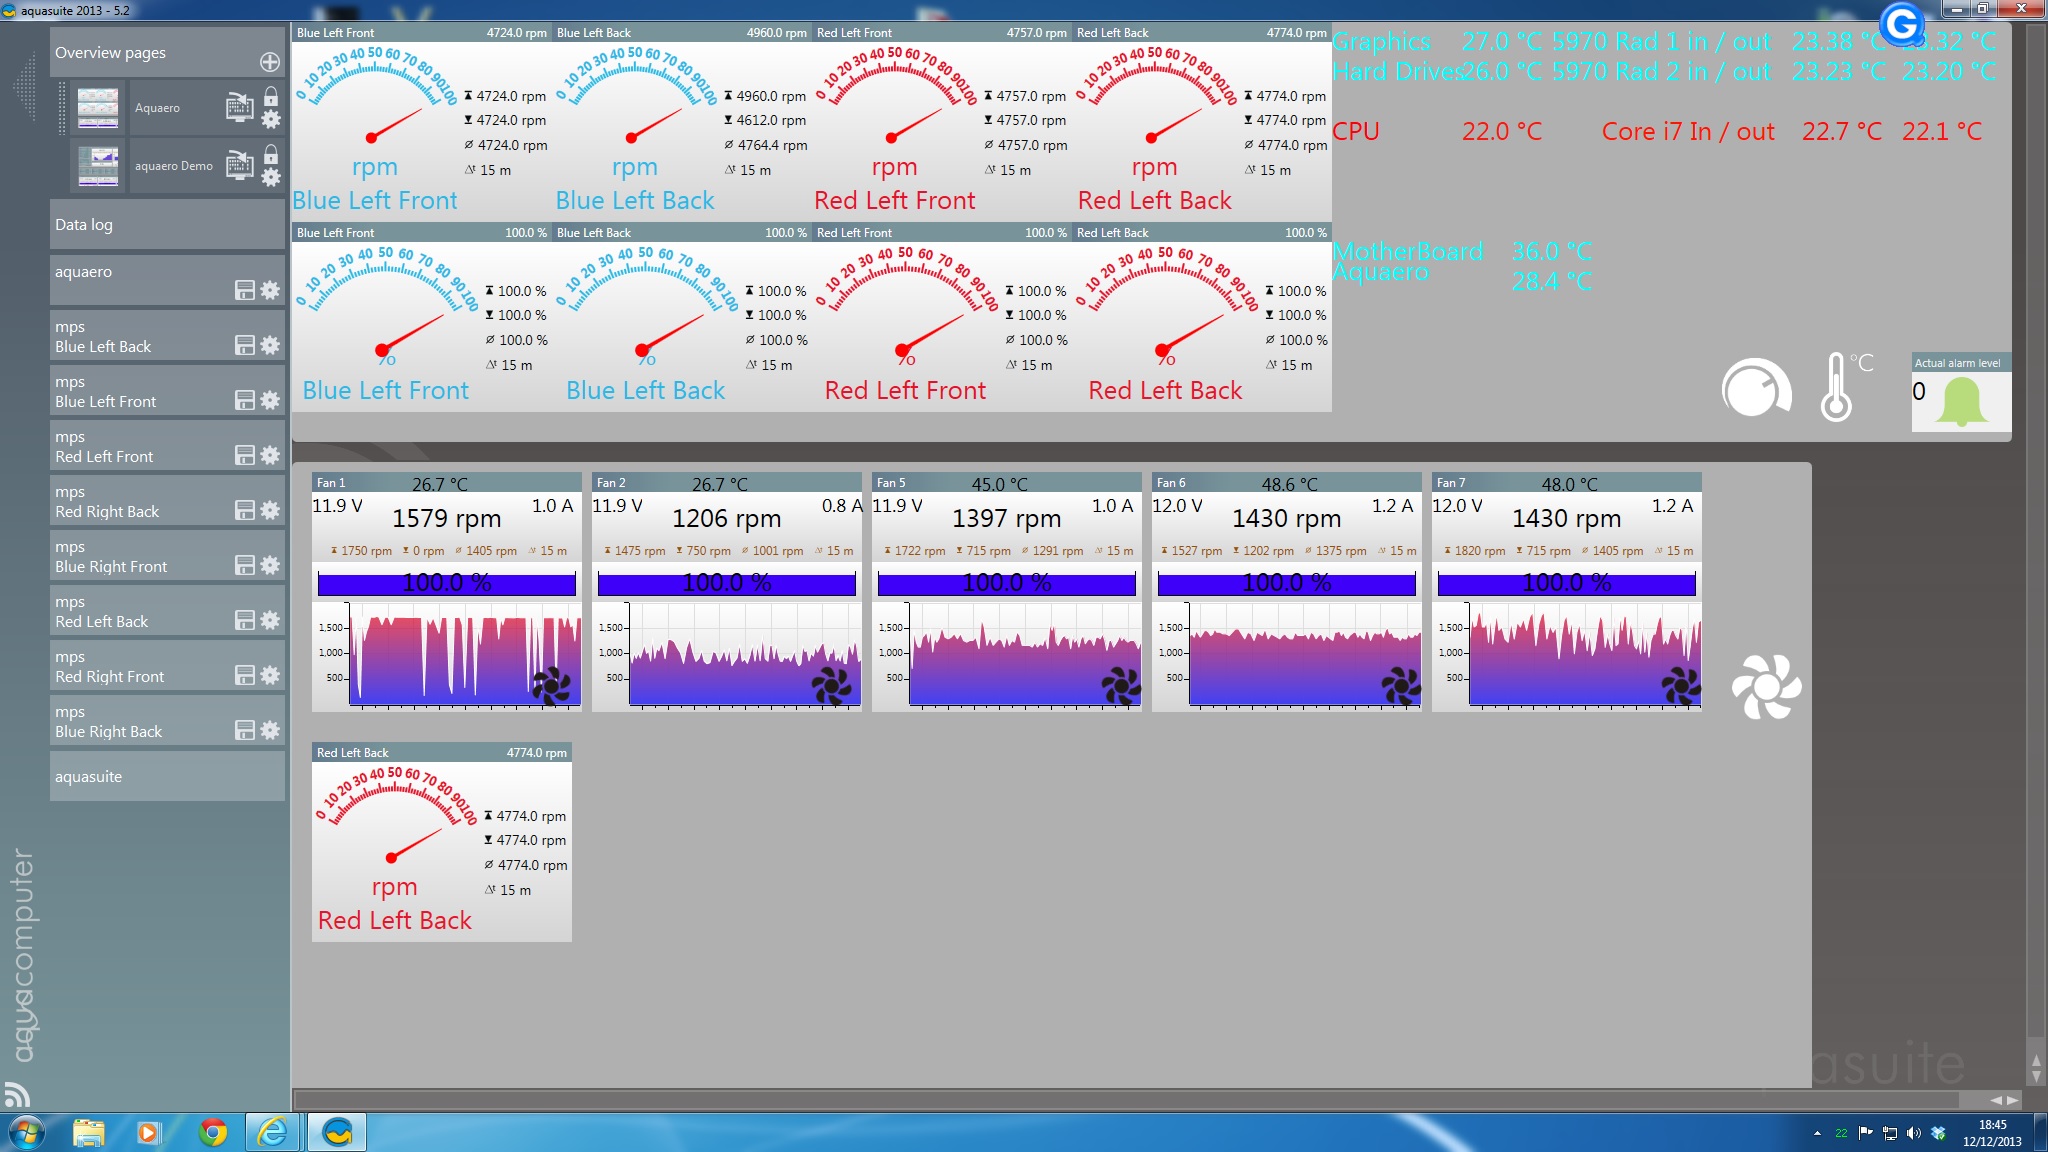Viewport: 2048px width, 1152px height.
Task: Open gear settings for mps Red Right Front
Action: point(270,675)
